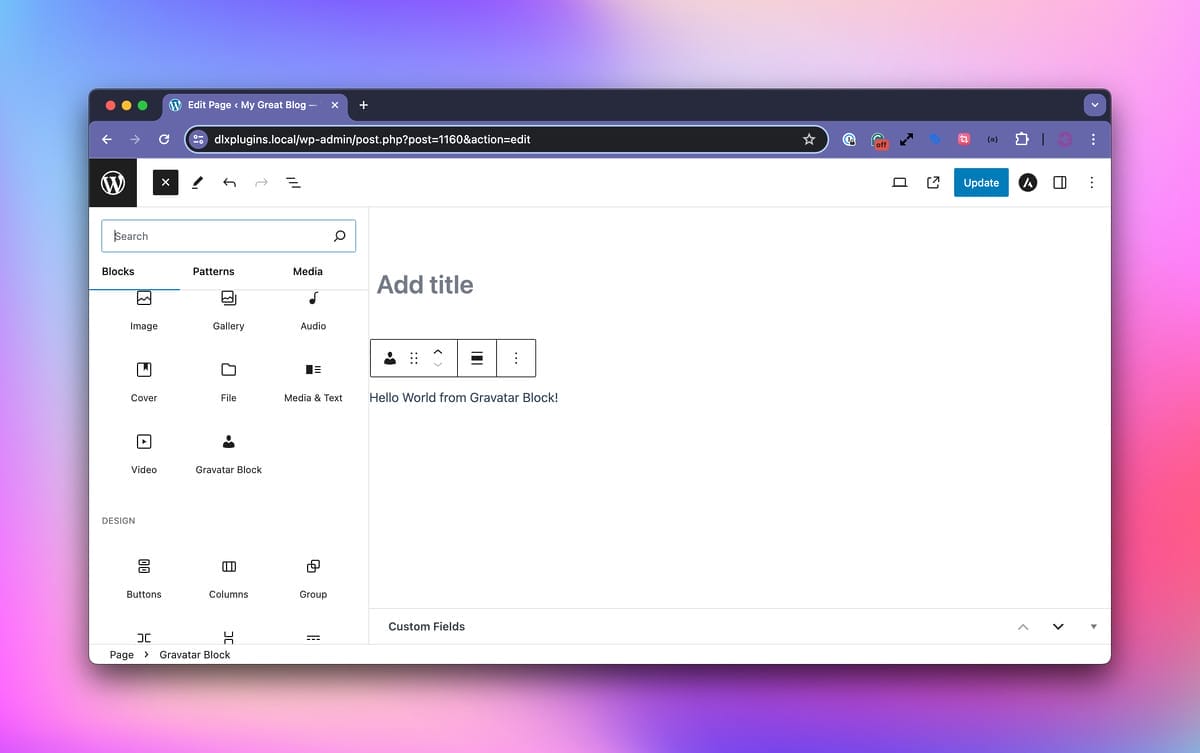1200x753 pixels.
Task: Change alignment in block toolbar
Action: point(477,358)
